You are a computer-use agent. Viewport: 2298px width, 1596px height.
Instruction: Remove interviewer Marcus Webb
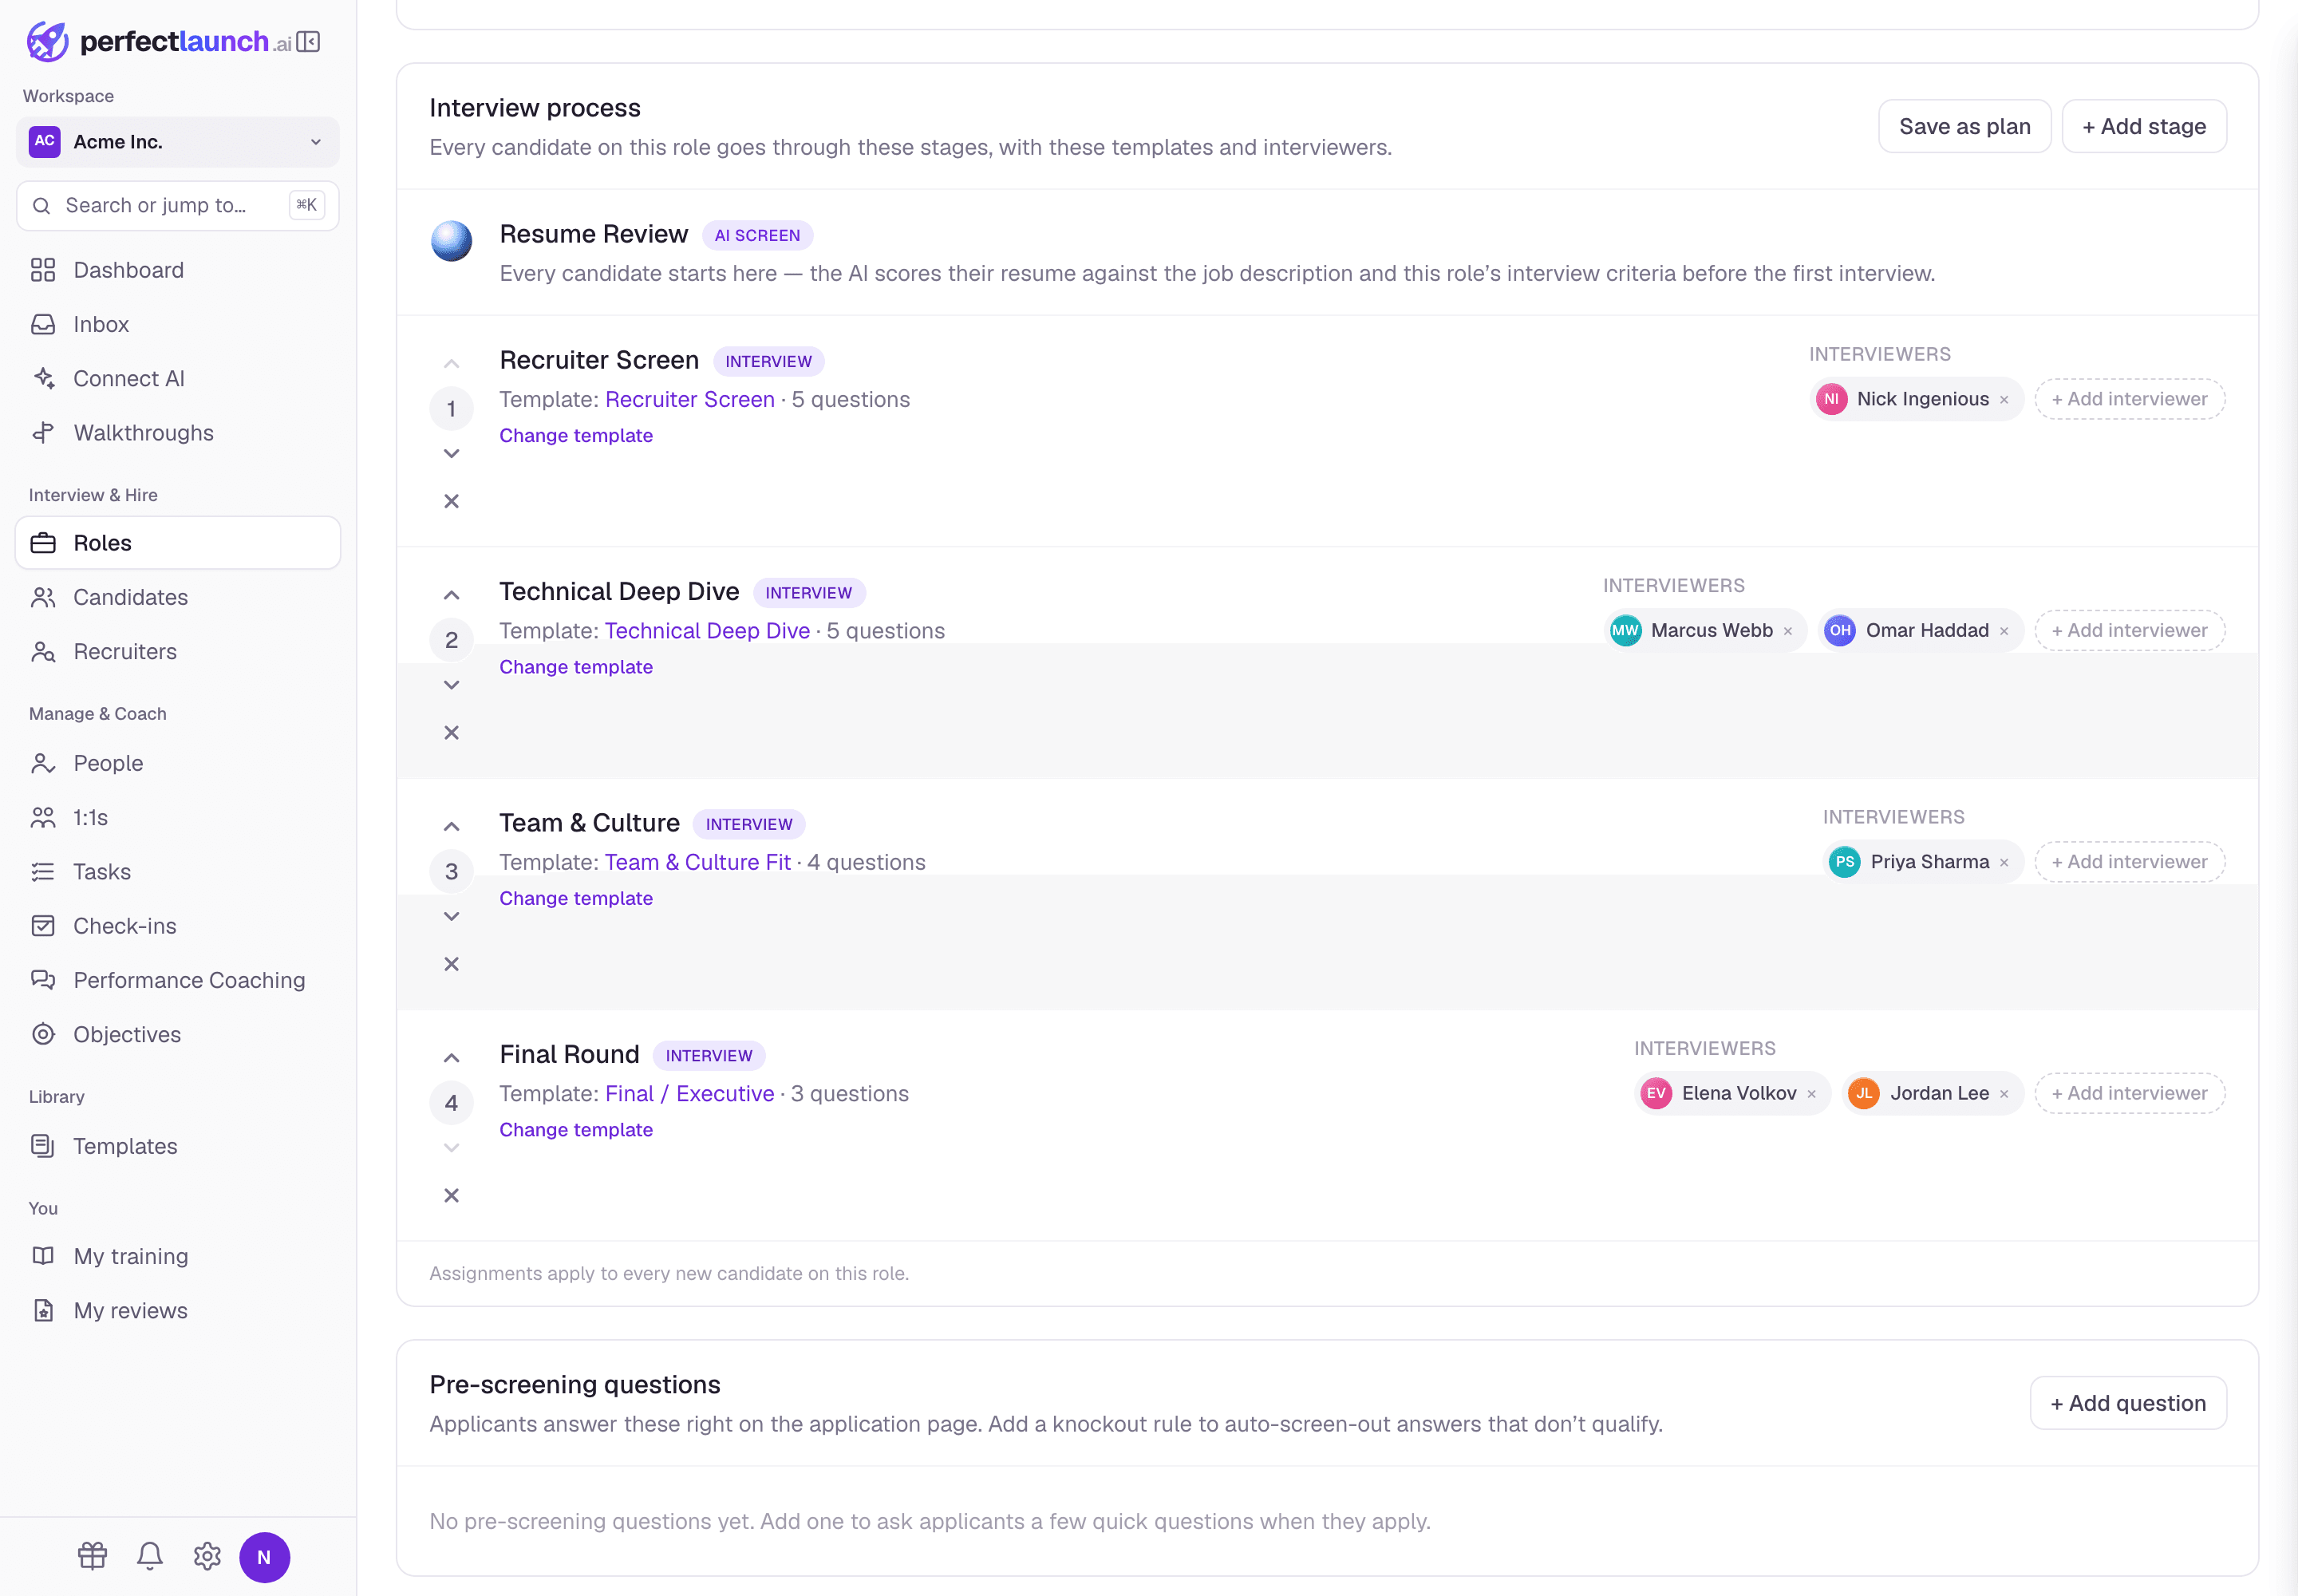tap(1788, 631)
